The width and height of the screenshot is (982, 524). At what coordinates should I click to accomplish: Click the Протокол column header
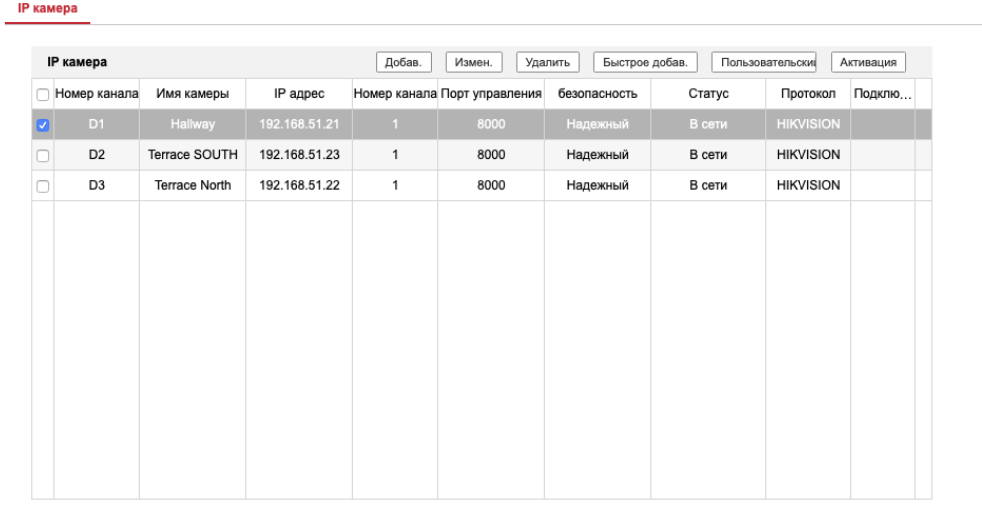click(x=808, y=93)
